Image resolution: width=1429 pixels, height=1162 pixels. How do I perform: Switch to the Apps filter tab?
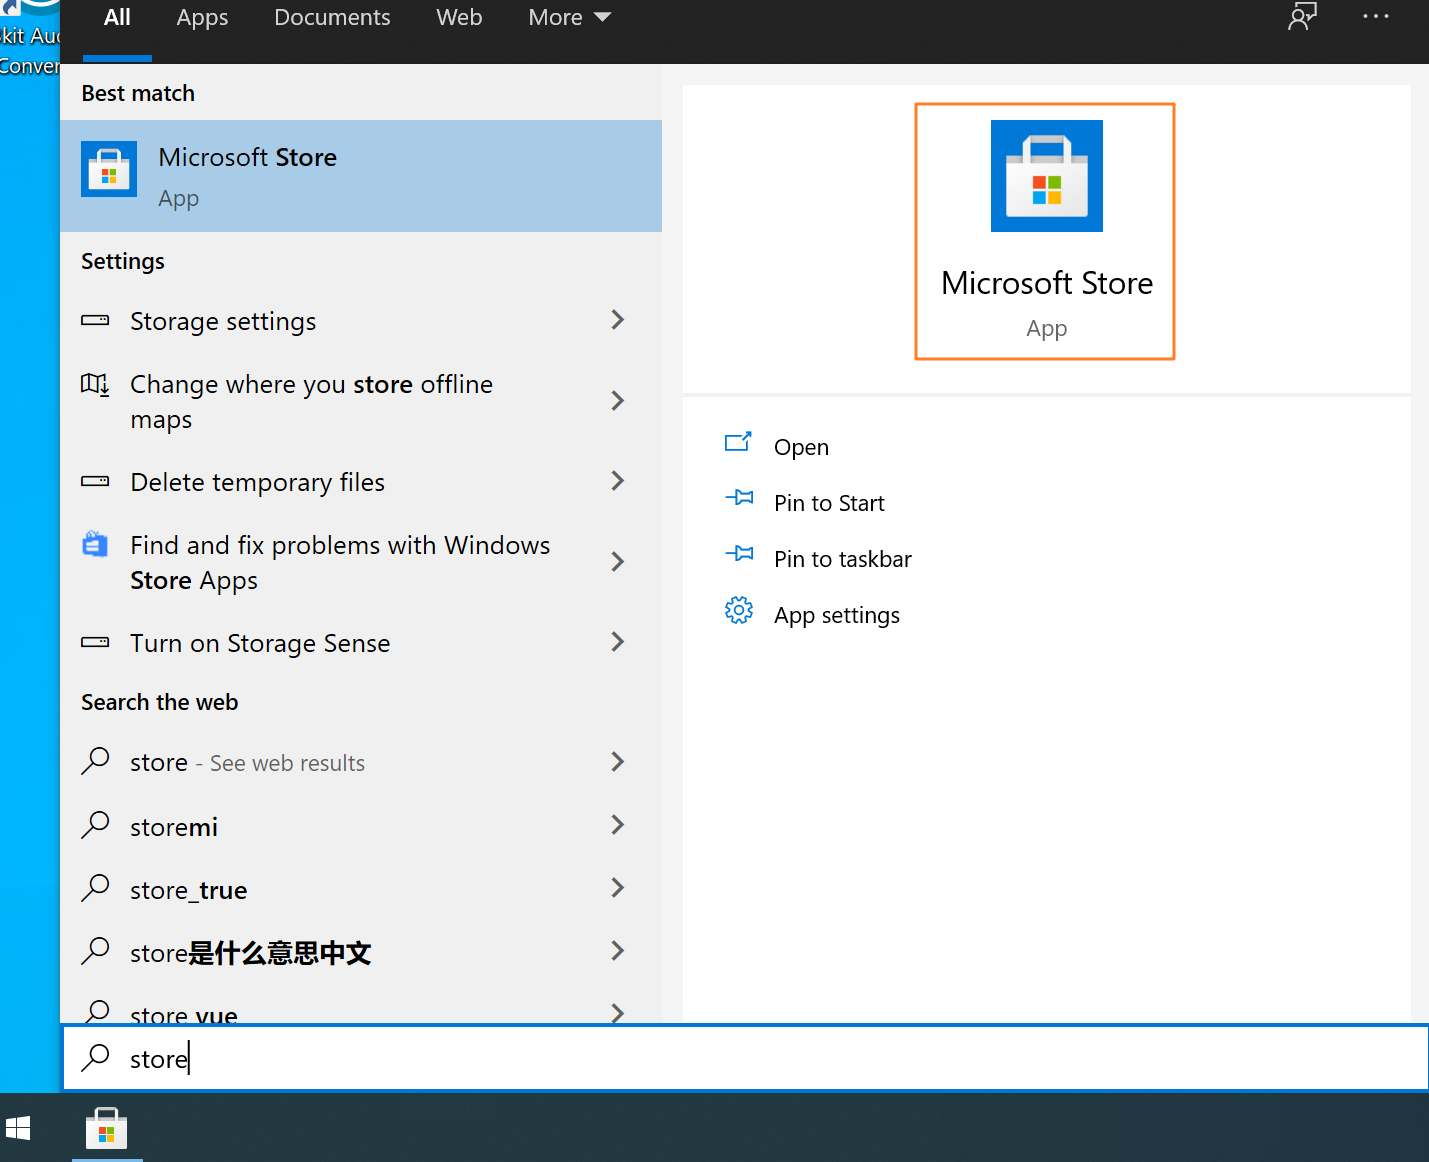pyautogui.click(x=202, y=18)
